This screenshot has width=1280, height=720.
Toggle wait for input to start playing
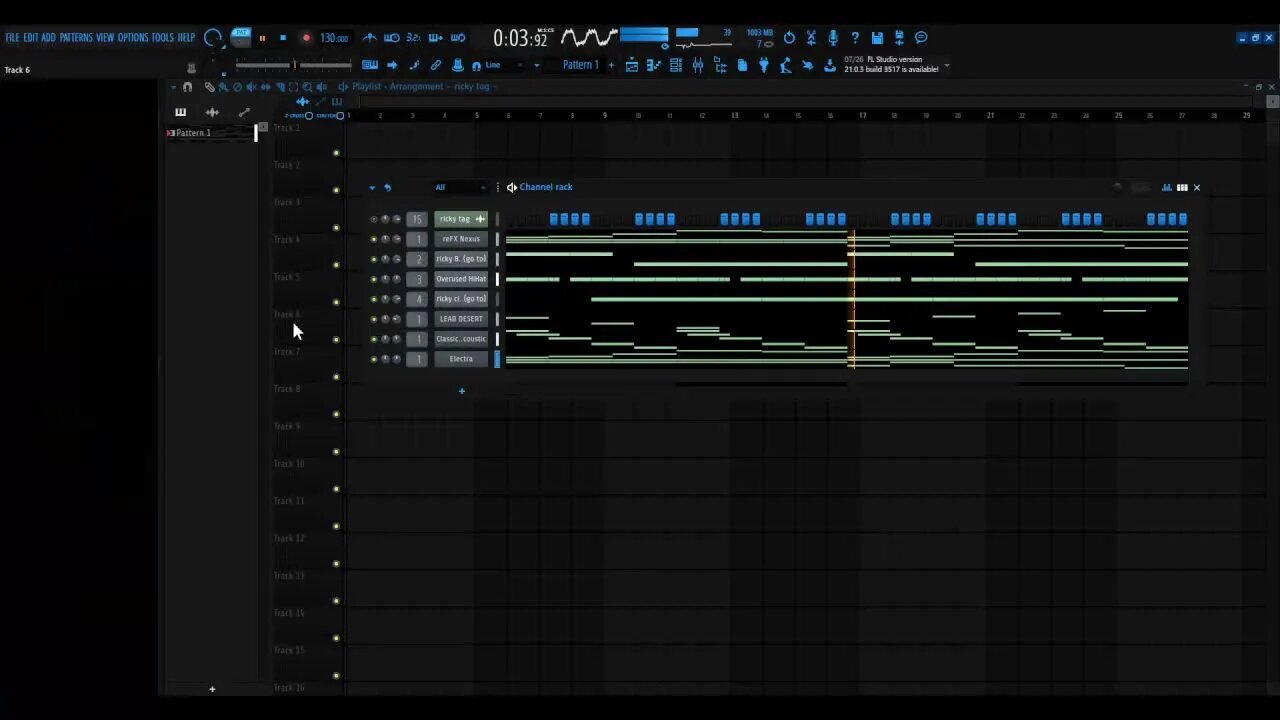click(x=392, y=38)
